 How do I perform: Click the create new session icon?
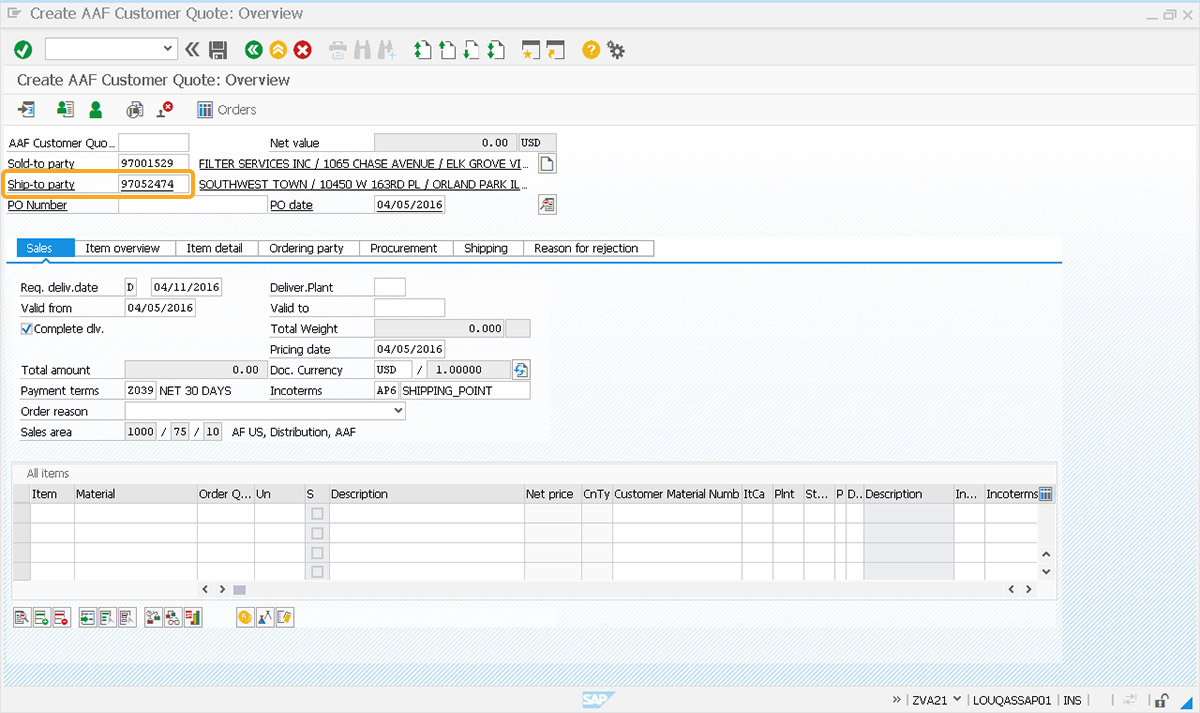531,49
